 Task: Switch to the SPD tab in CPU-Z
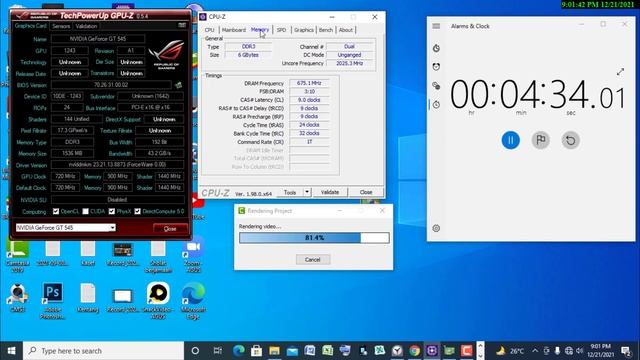point(281,30)
